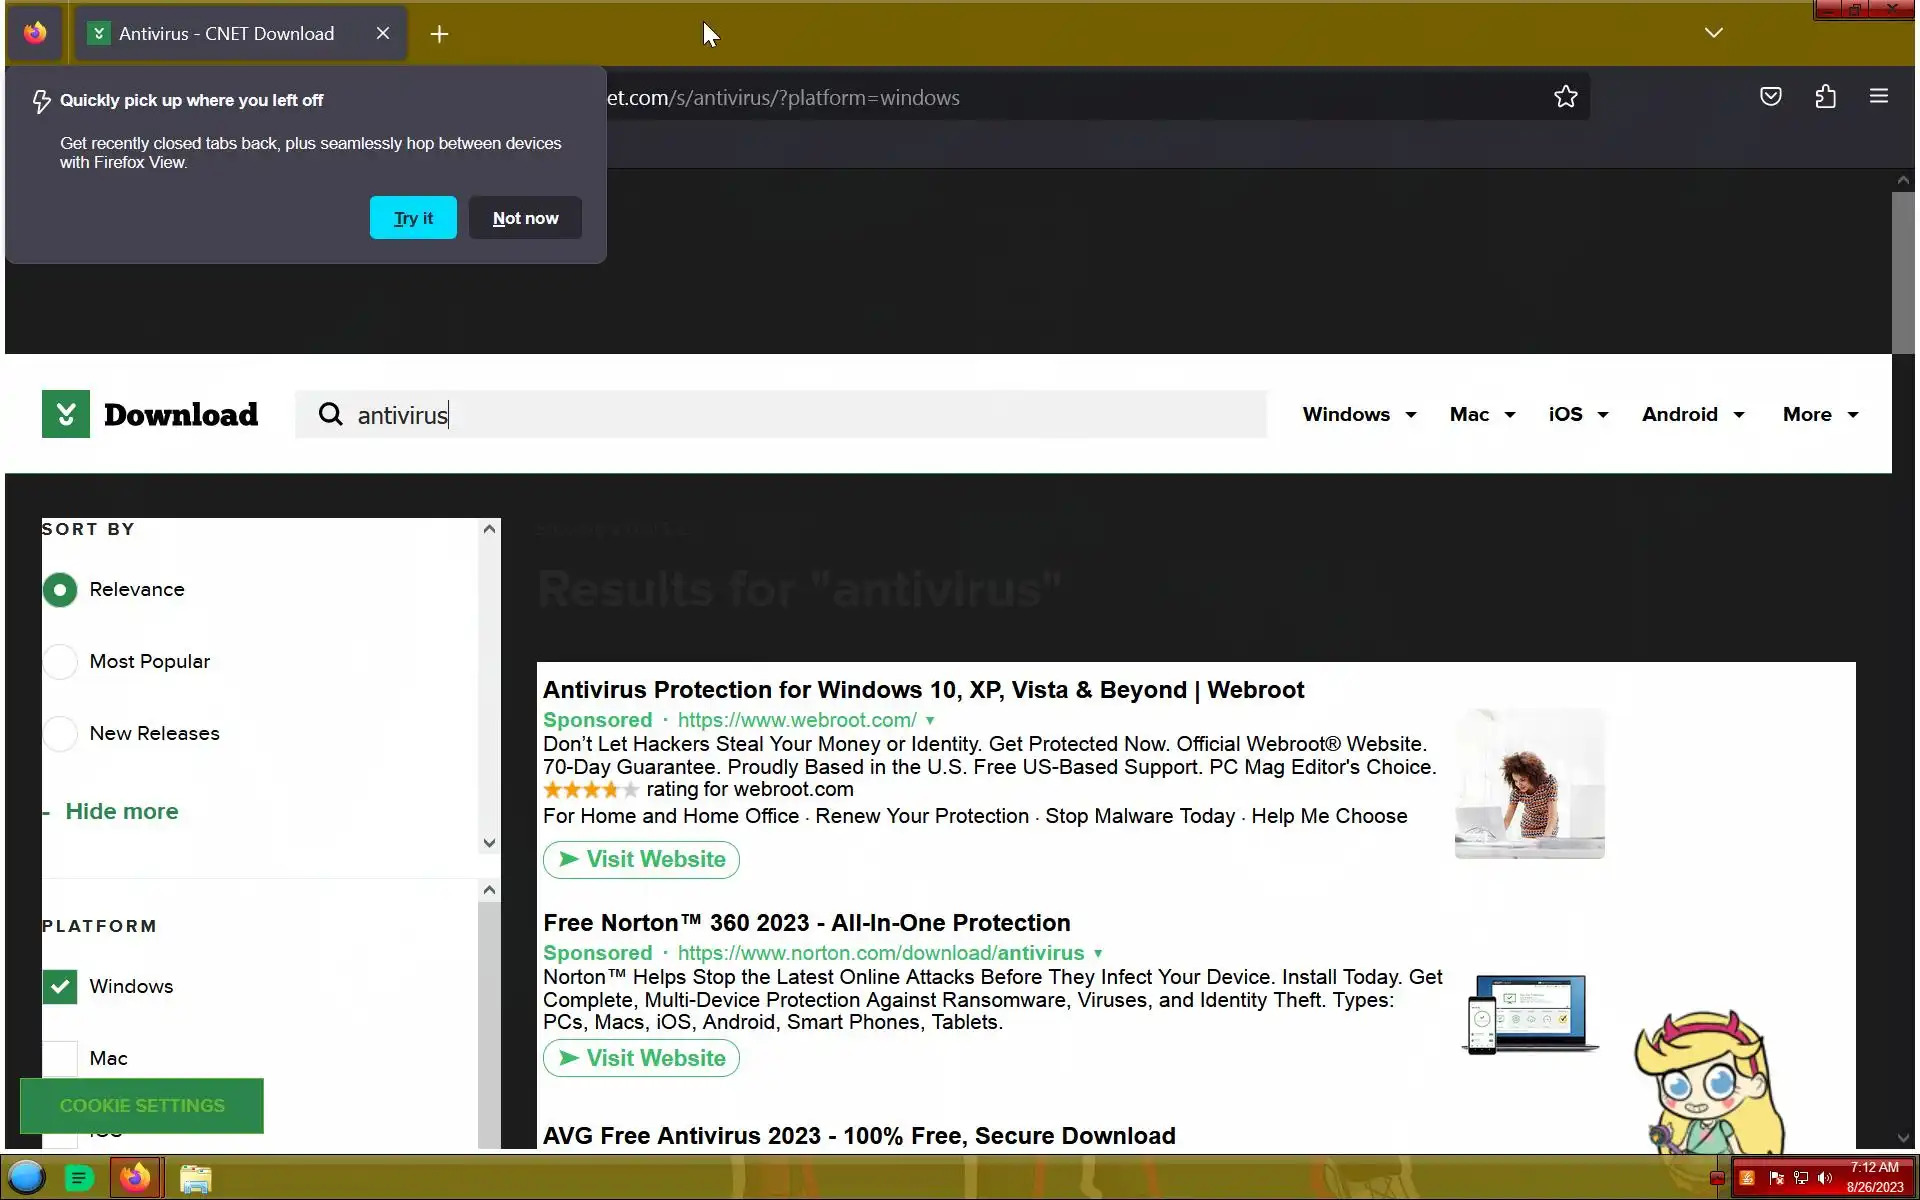Click the CNET Download green logo
The width and height of the screenshot is (1920, 1200).
(66, 414)
